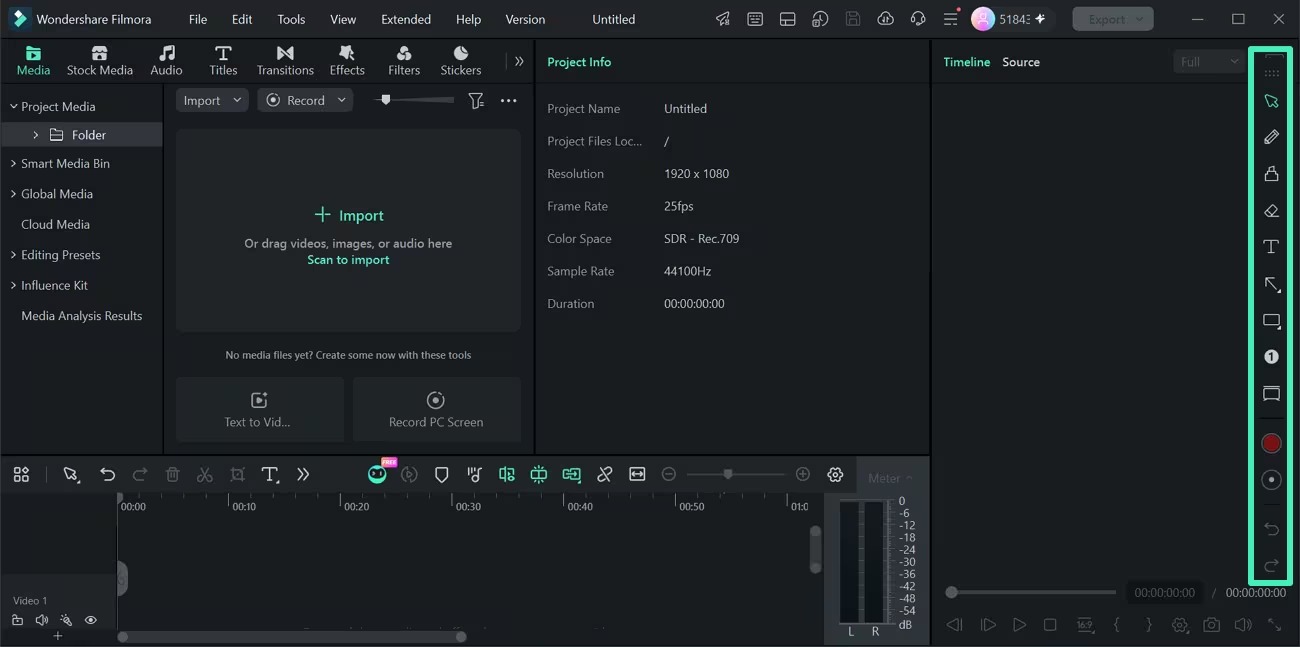Take a preview snapshot with camera icon
This screenshot has width=1300, height=647.
tap(1211, 625)
